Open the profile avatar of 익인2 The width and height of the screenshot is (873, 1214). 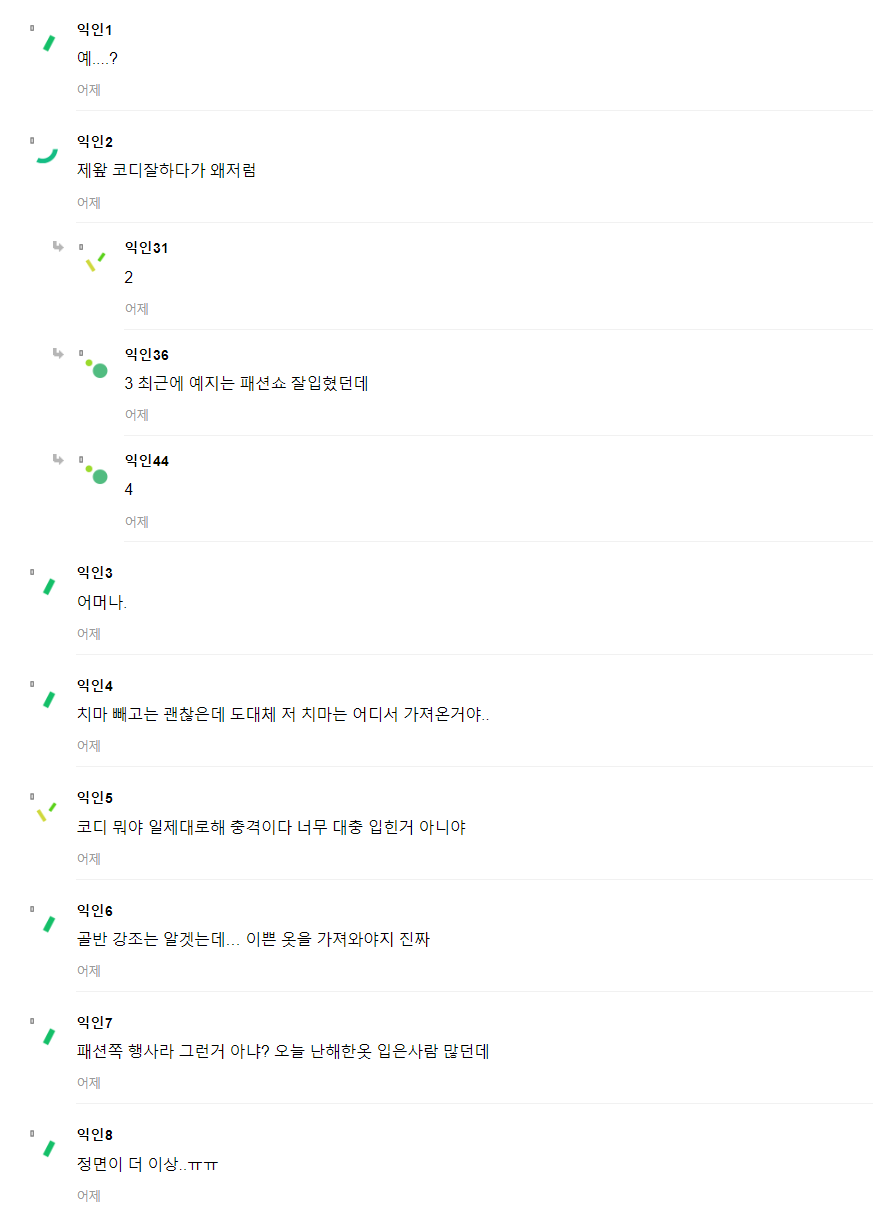pos(46,155)
